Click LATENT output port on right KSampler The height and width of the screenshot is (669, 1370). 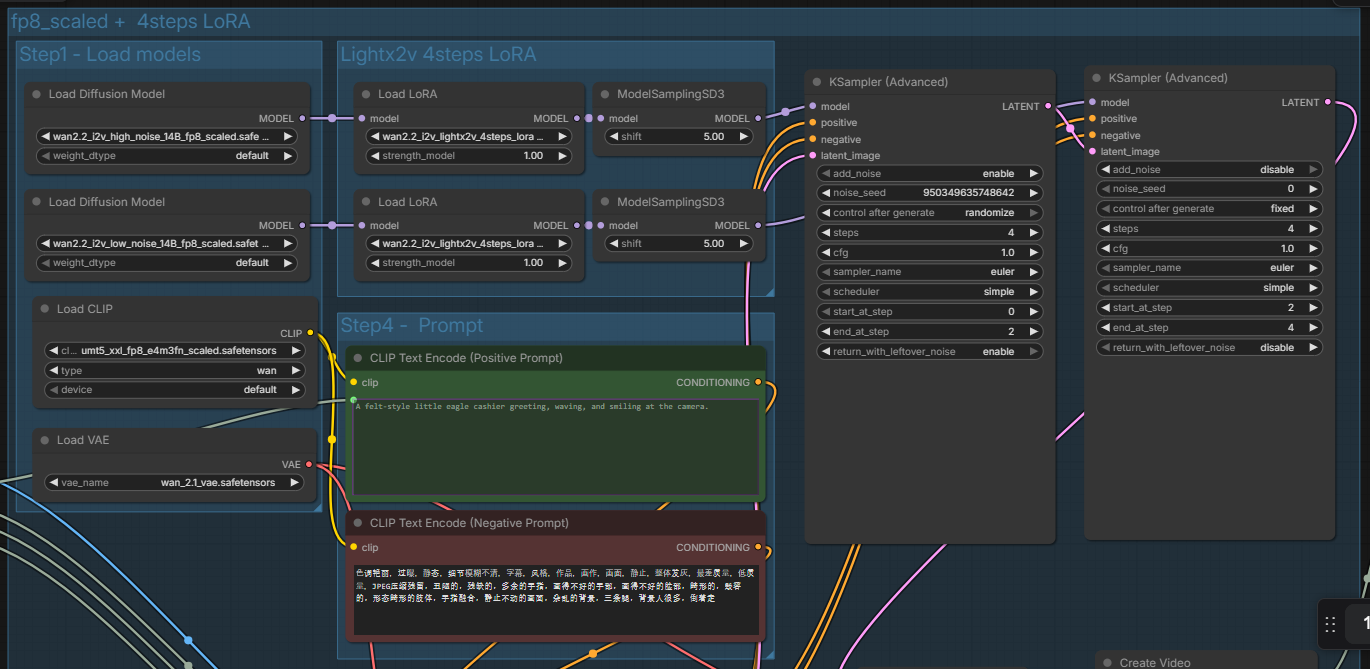pyautogui.click(x=1328, y=102)
